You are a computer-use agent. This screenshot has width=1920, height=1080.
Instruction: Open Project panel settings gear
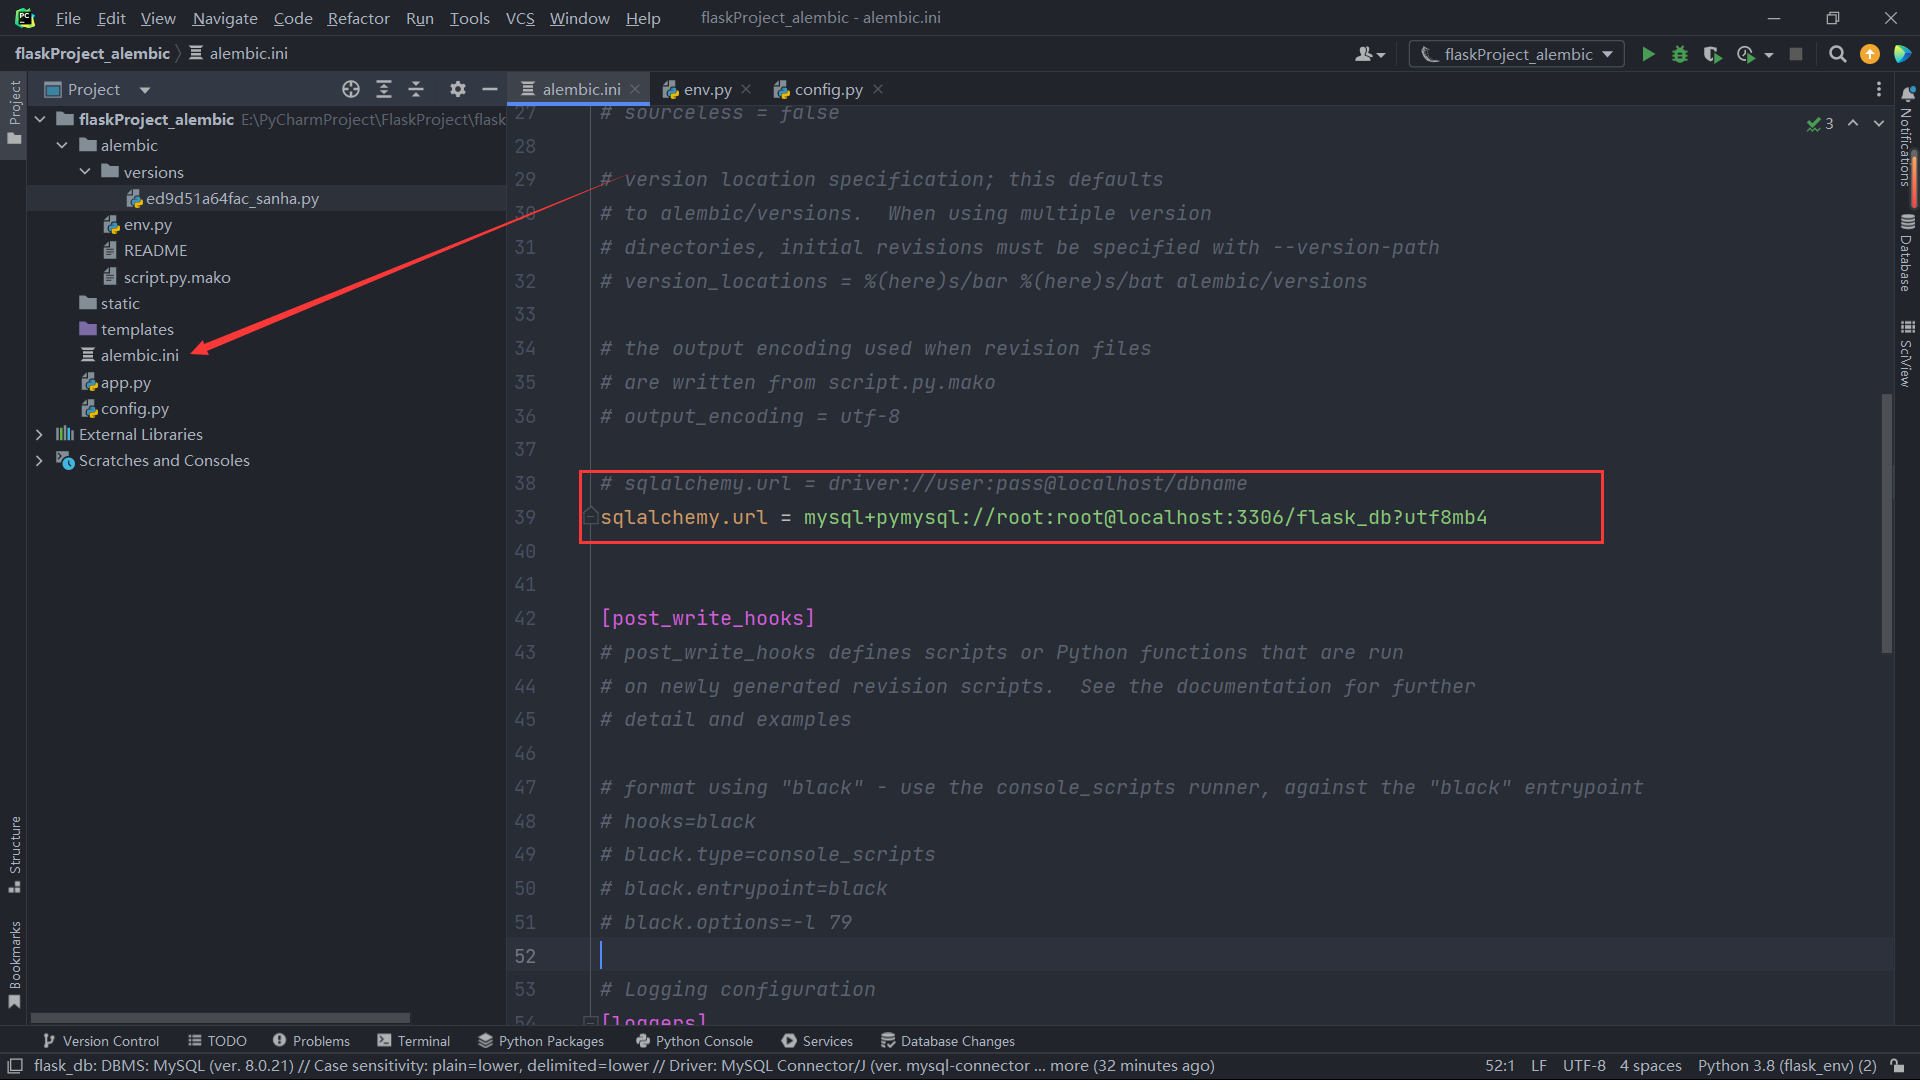tap(457, 89)
